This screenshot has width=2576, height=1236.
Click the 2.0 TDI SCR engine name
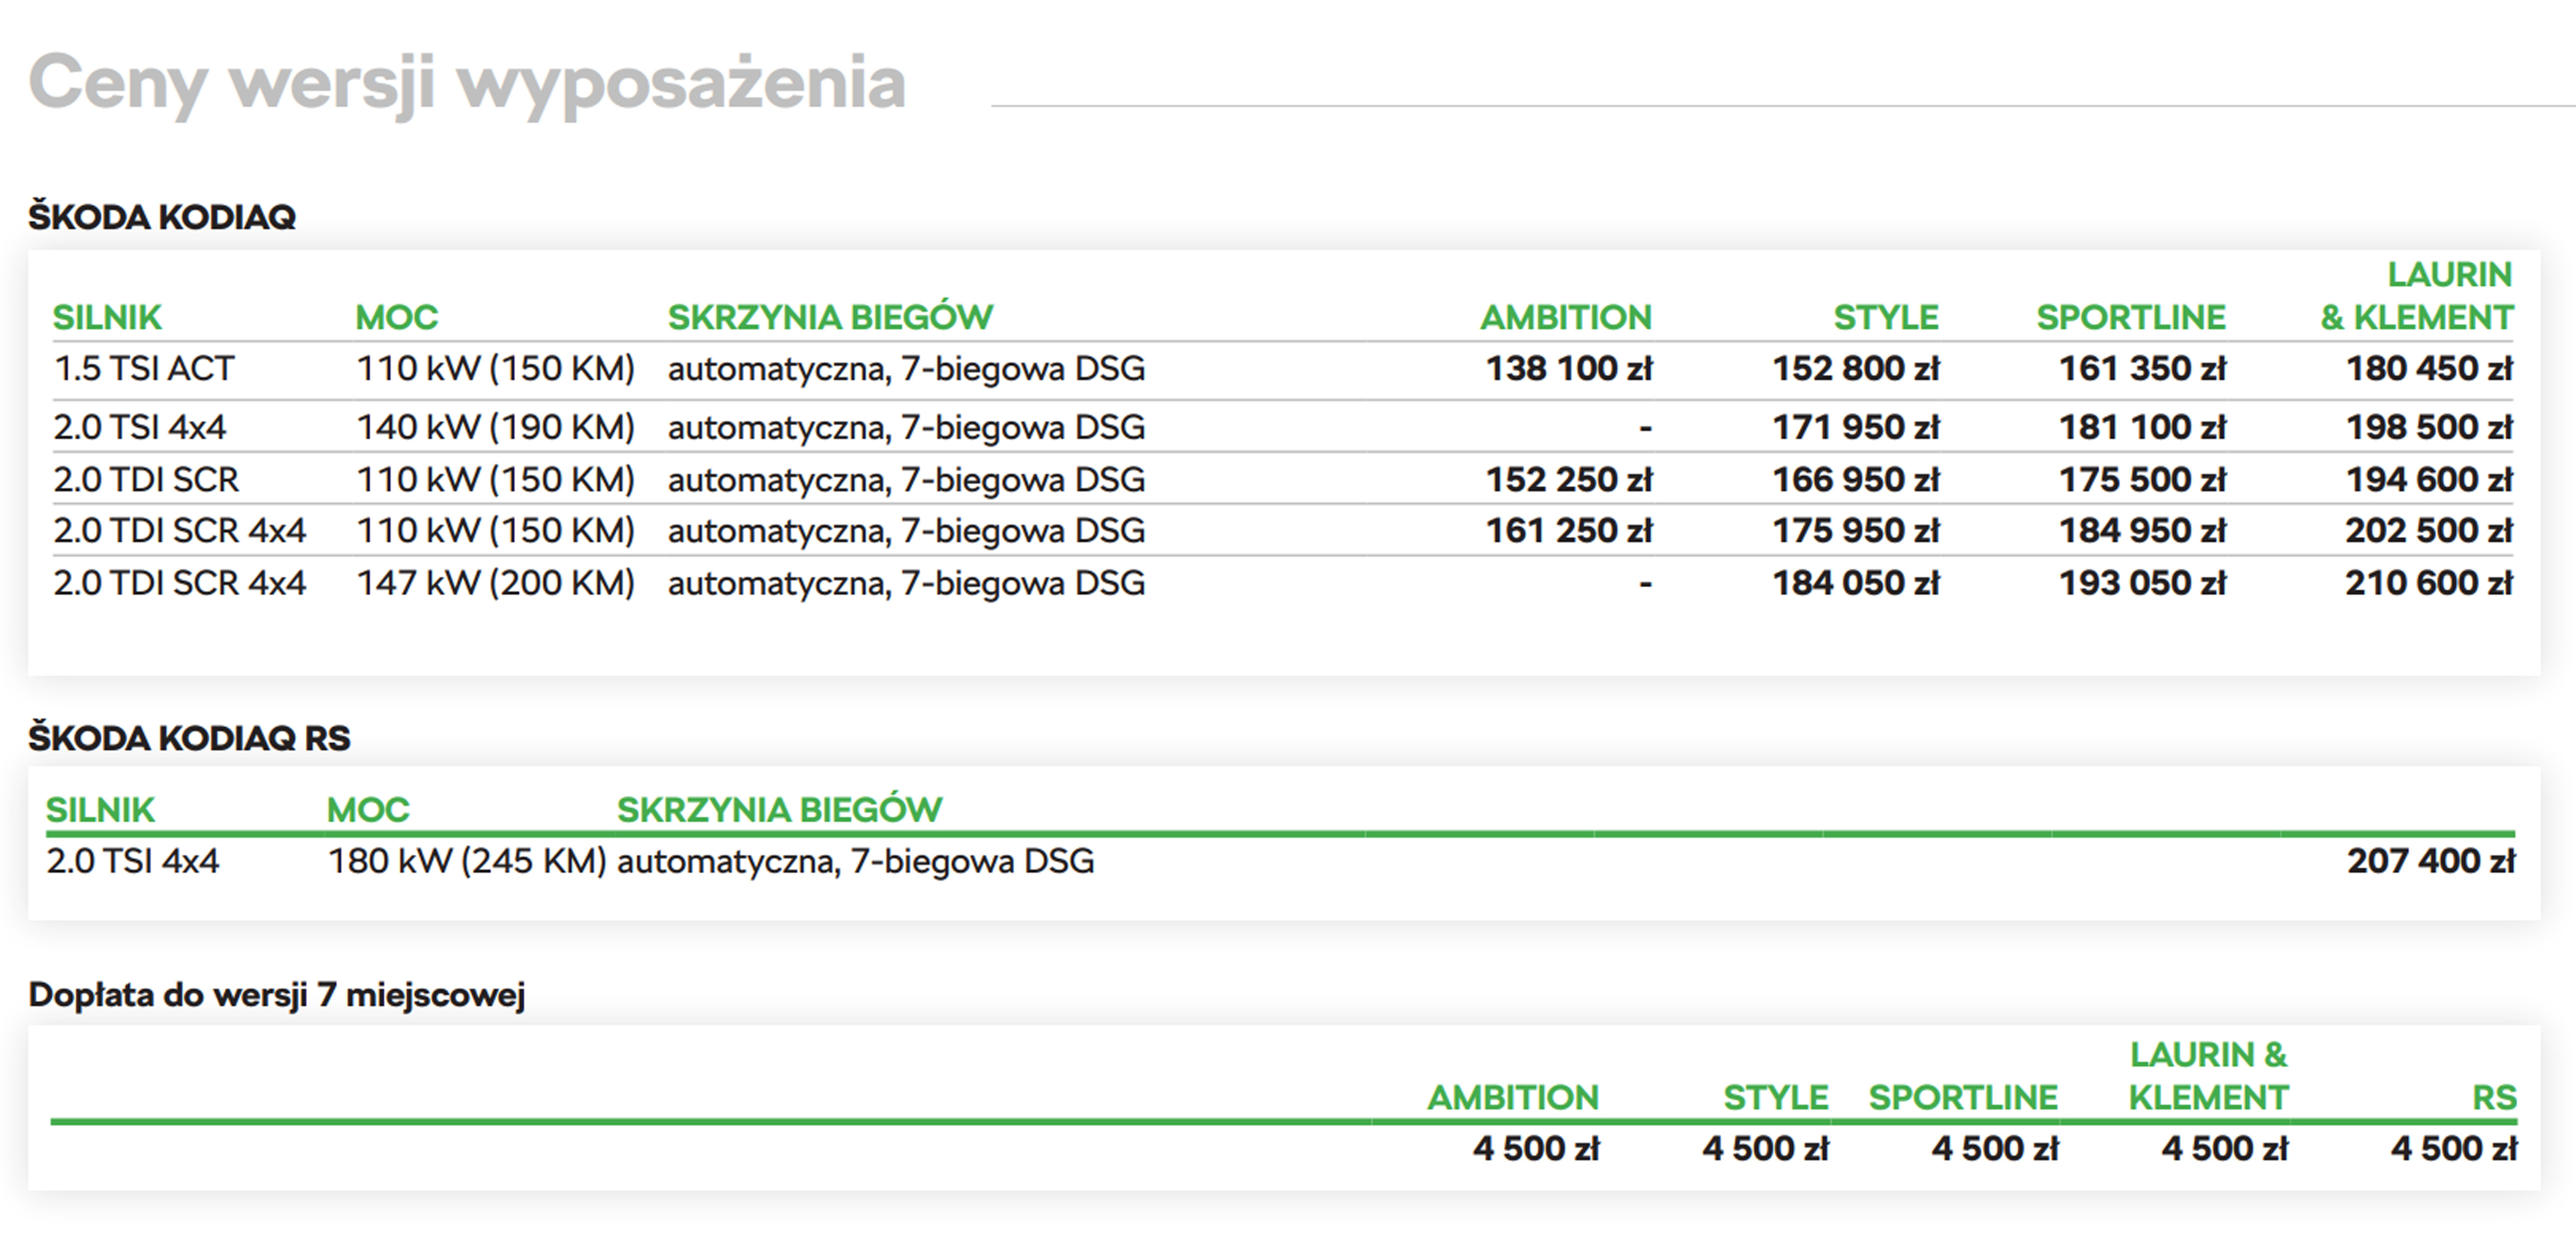coord(146,480)
